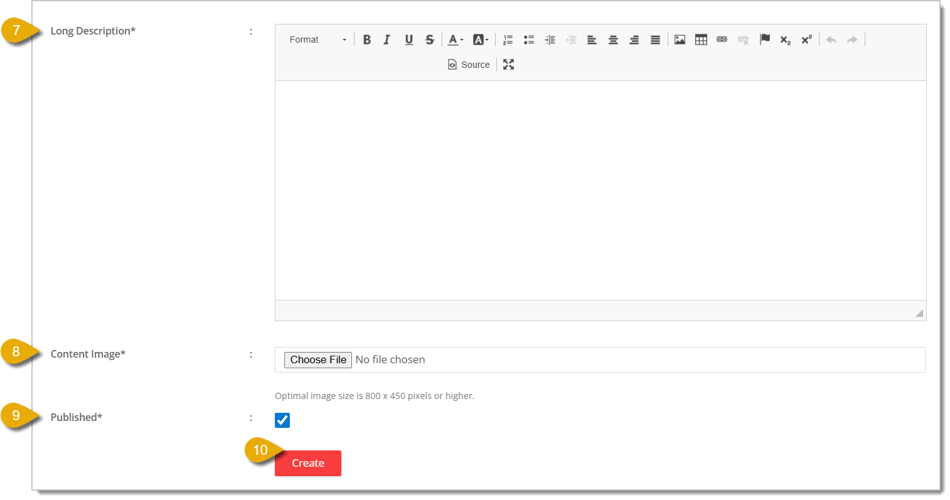950x500 pixels.
Task: Toggle Strikethrough formatting
Action: 430,40
